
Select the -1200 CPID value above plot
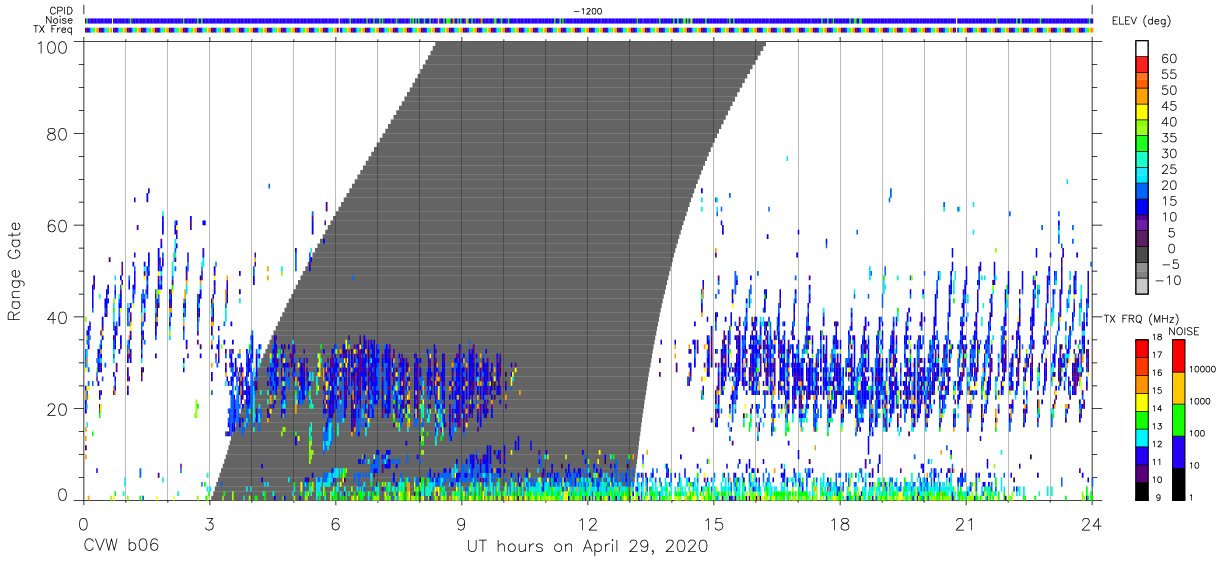point(587,11)
